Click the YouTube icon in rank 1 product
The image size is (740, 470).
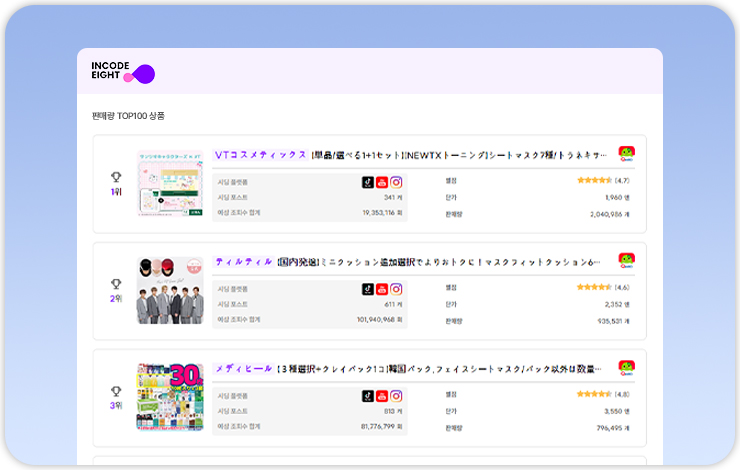tap(382, 182)
